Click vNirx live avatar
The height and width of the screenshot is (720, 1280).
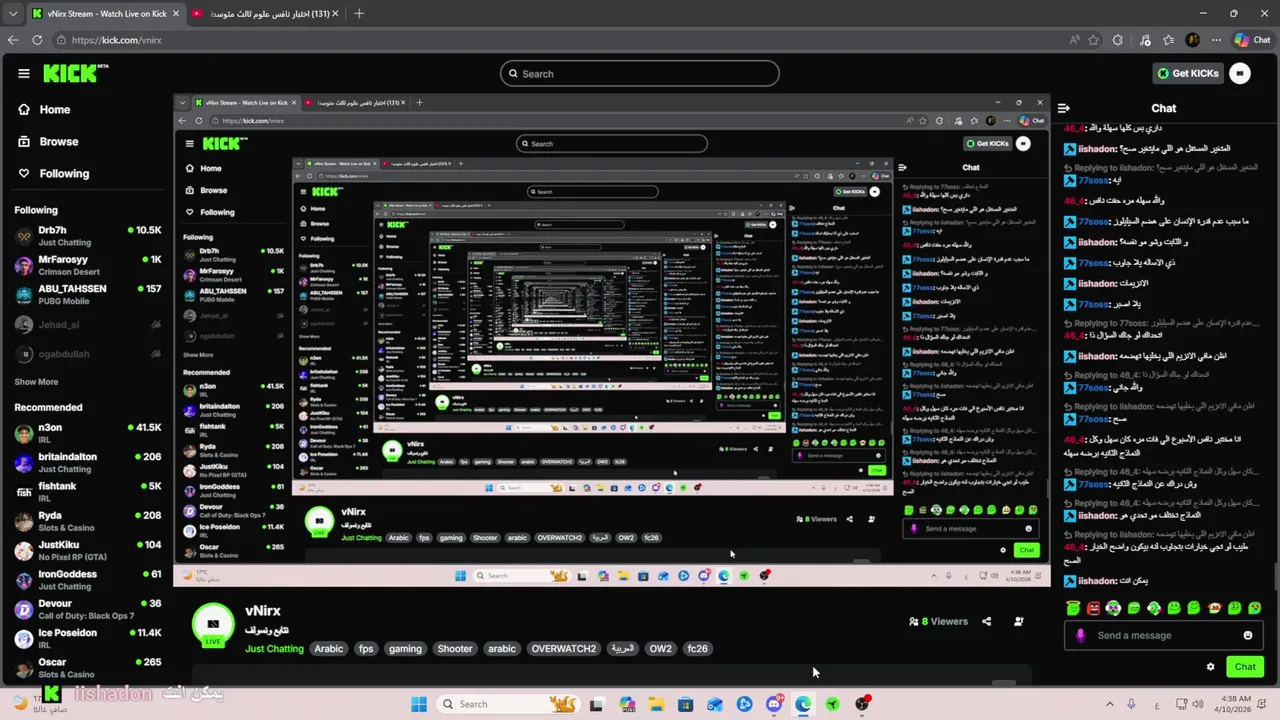pyautogui.click(x=213, y=624)
